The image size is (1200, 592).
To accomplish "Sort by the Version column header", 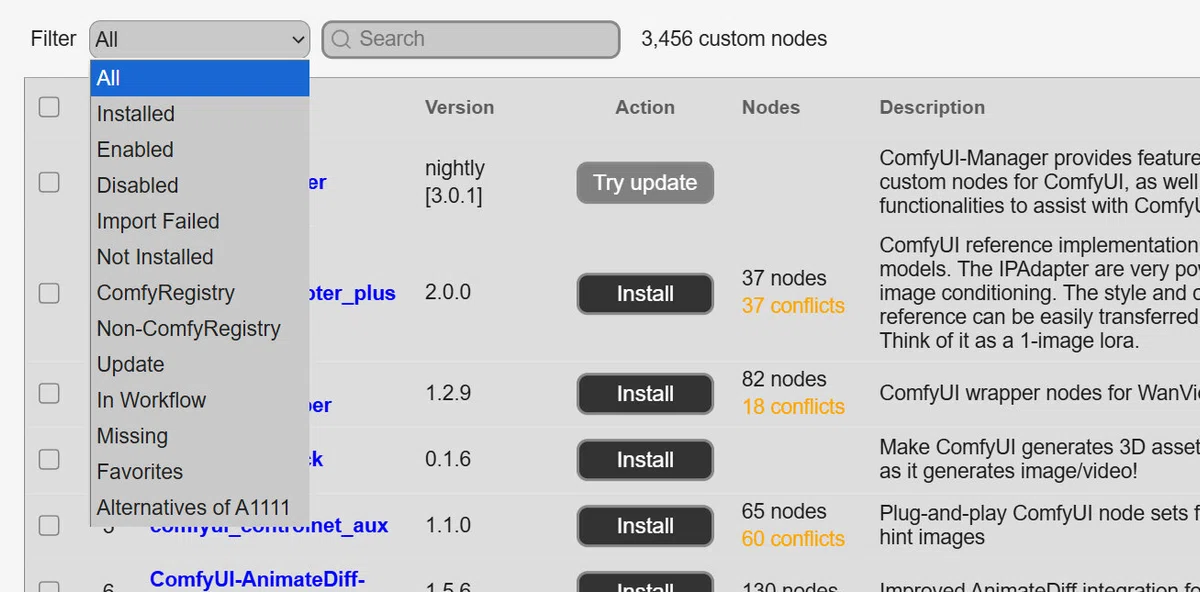I will tap(459, 107).
